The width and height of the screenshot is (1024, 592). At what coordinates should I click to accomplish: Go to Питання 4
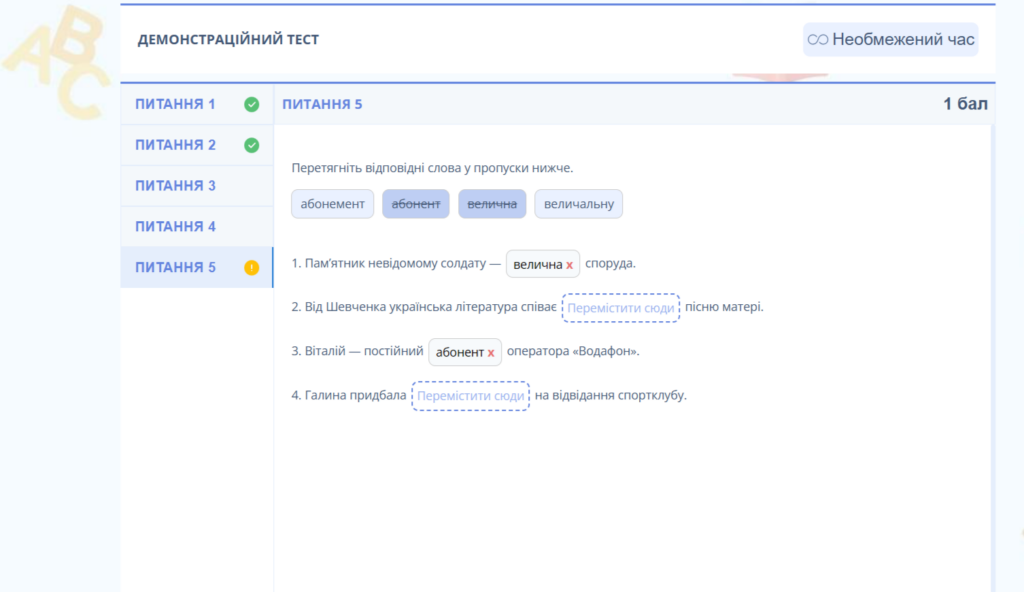(176, 227)
